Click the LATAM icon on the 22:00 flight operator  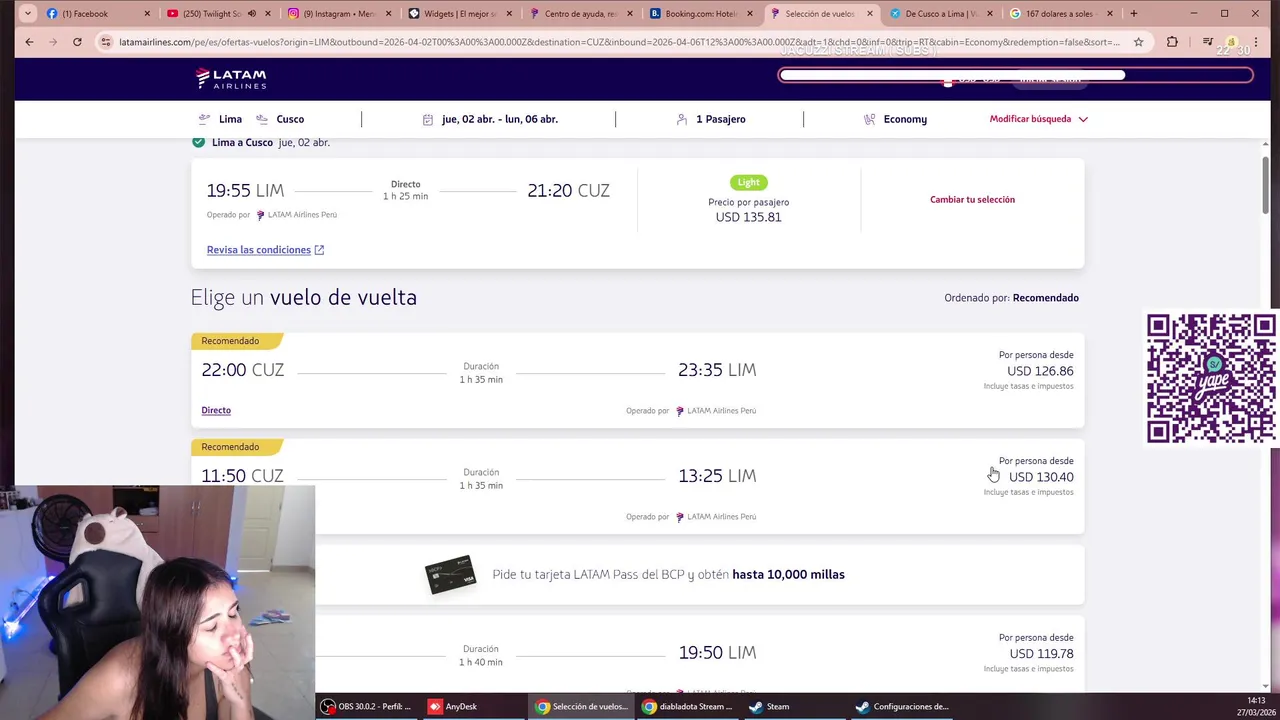click(x=680, y=411)
